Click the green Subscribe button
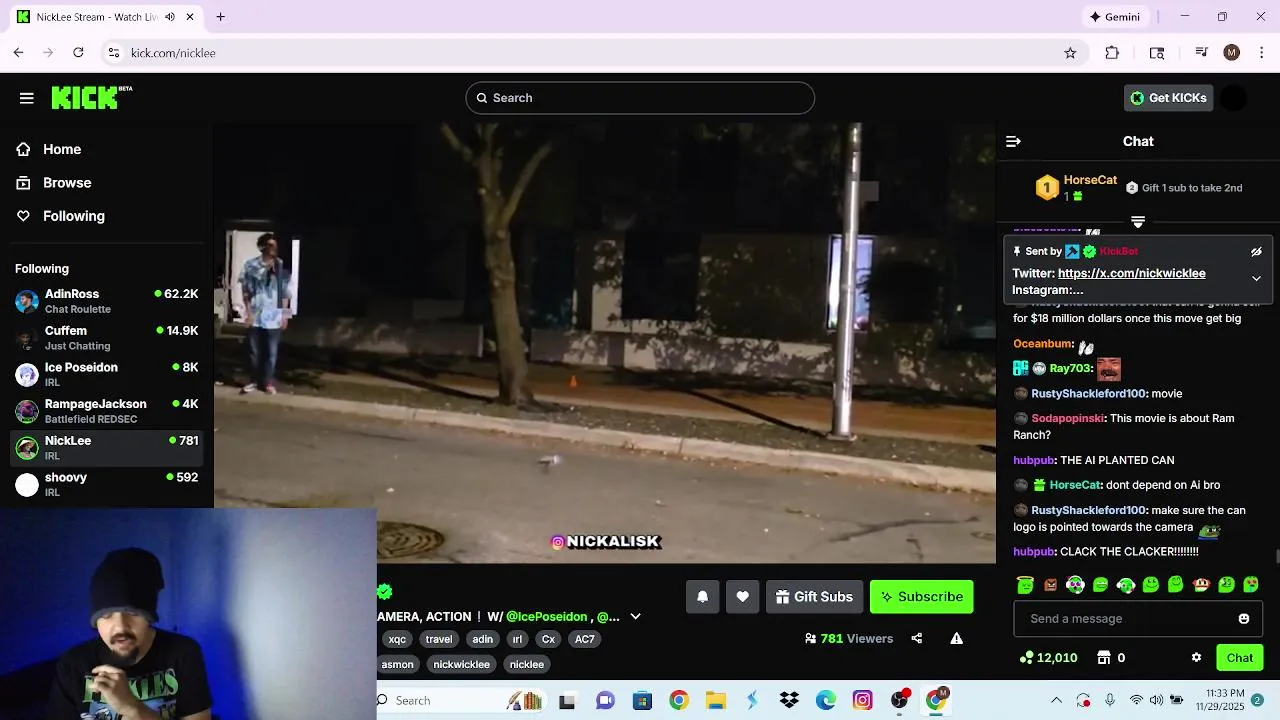1280x720 pixels. click(x=921, y=597)
